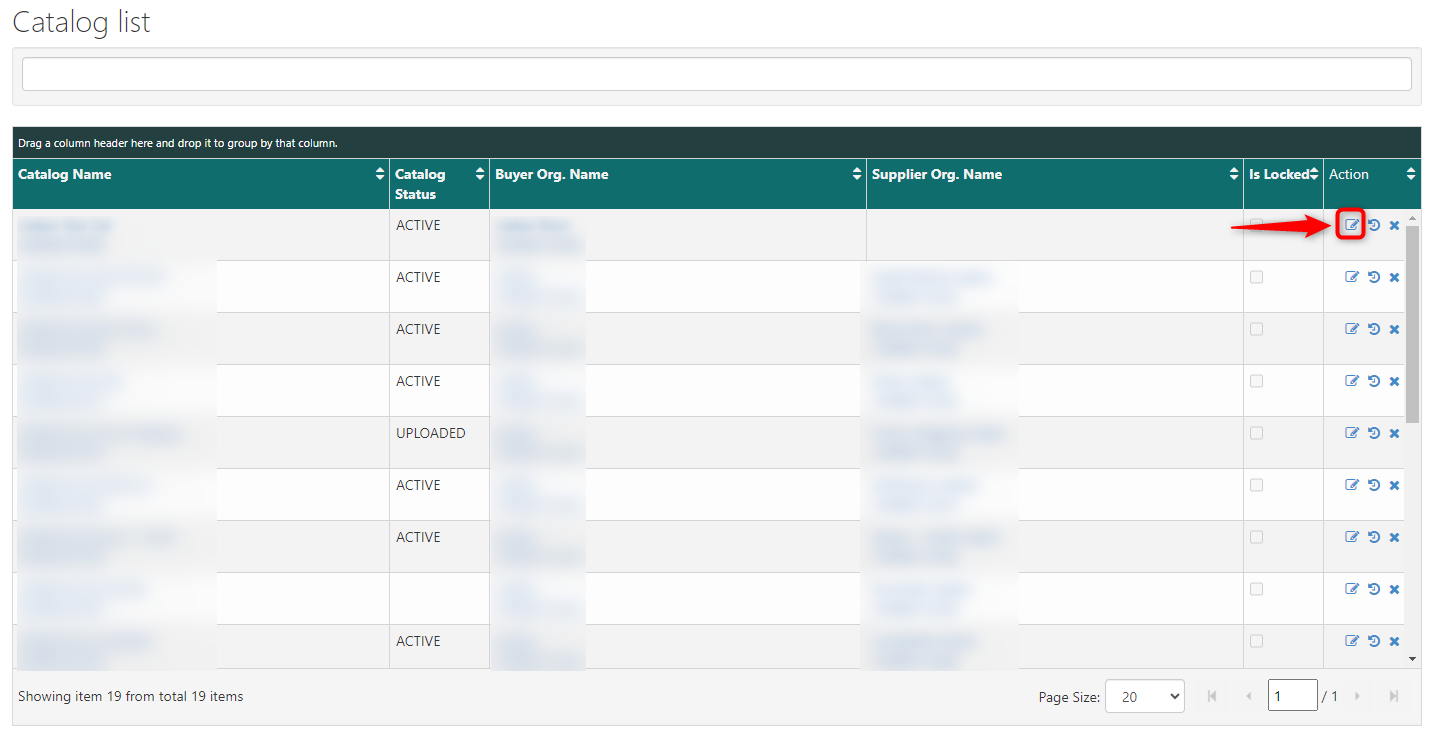Click the vertical scrollbar of the table
This screenshot has height=735, width=1434.
[1412, 320]
